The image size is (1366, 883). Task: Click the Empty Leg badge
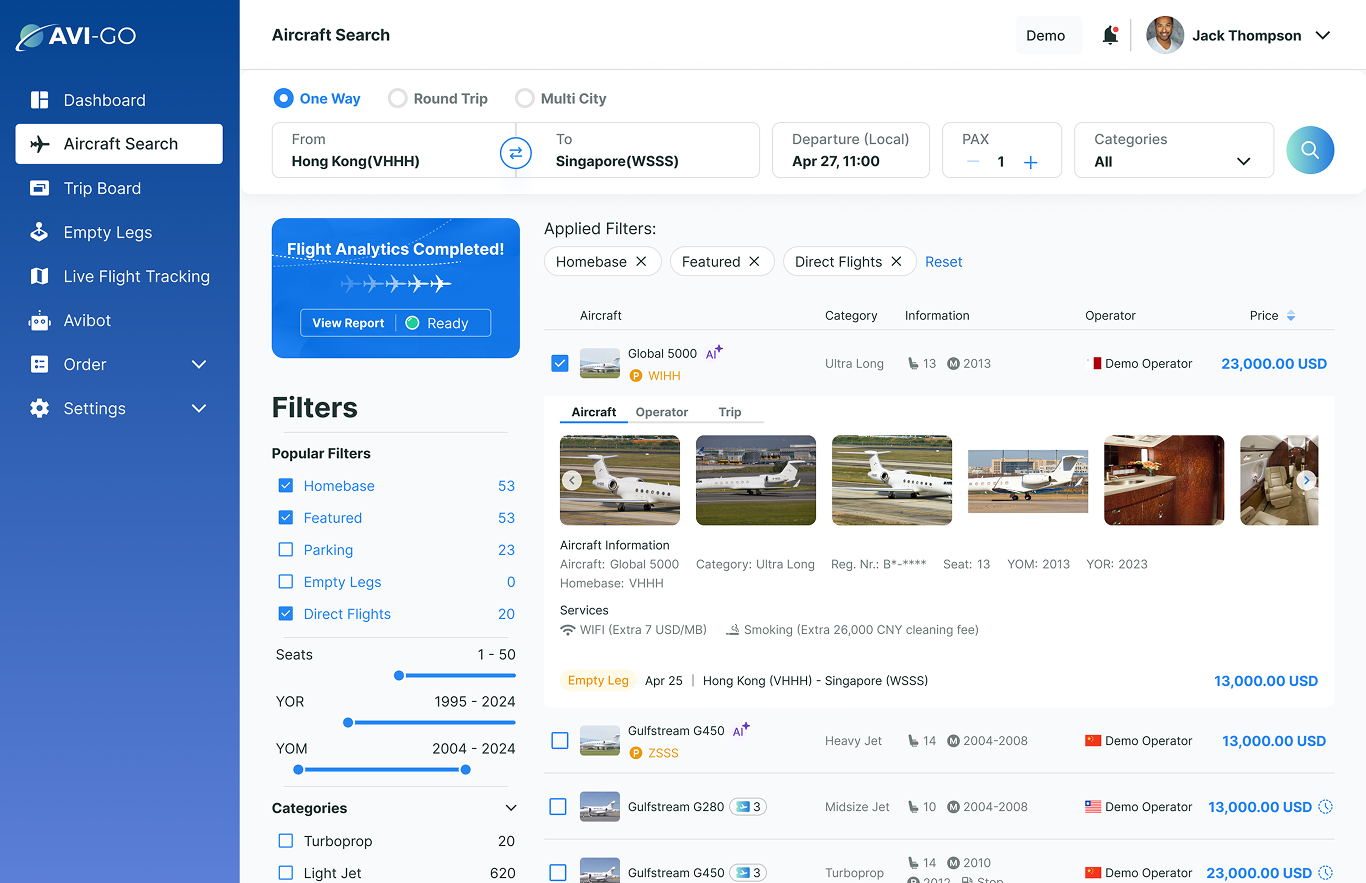pyautogui.click(x=598, y=680)
